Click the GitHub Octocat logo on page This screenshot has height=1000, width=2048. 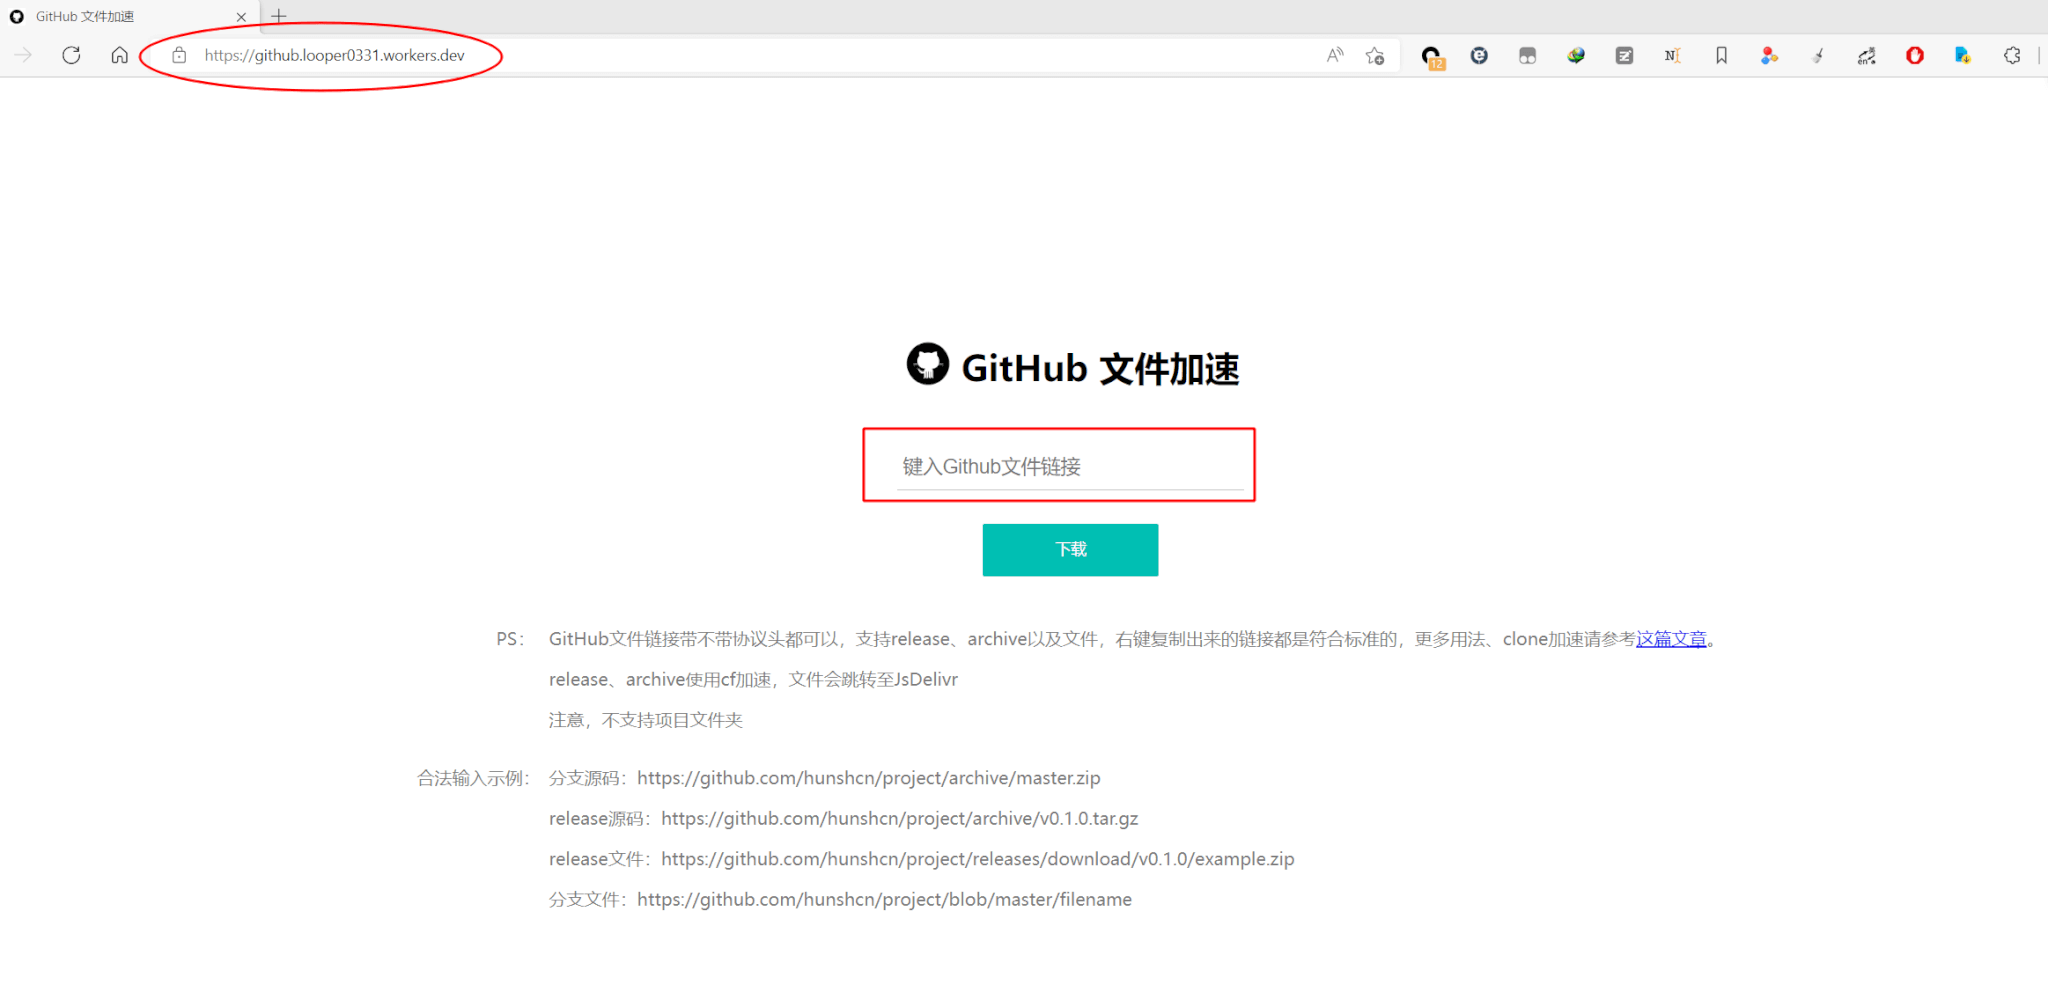click(x=927, y=364)
